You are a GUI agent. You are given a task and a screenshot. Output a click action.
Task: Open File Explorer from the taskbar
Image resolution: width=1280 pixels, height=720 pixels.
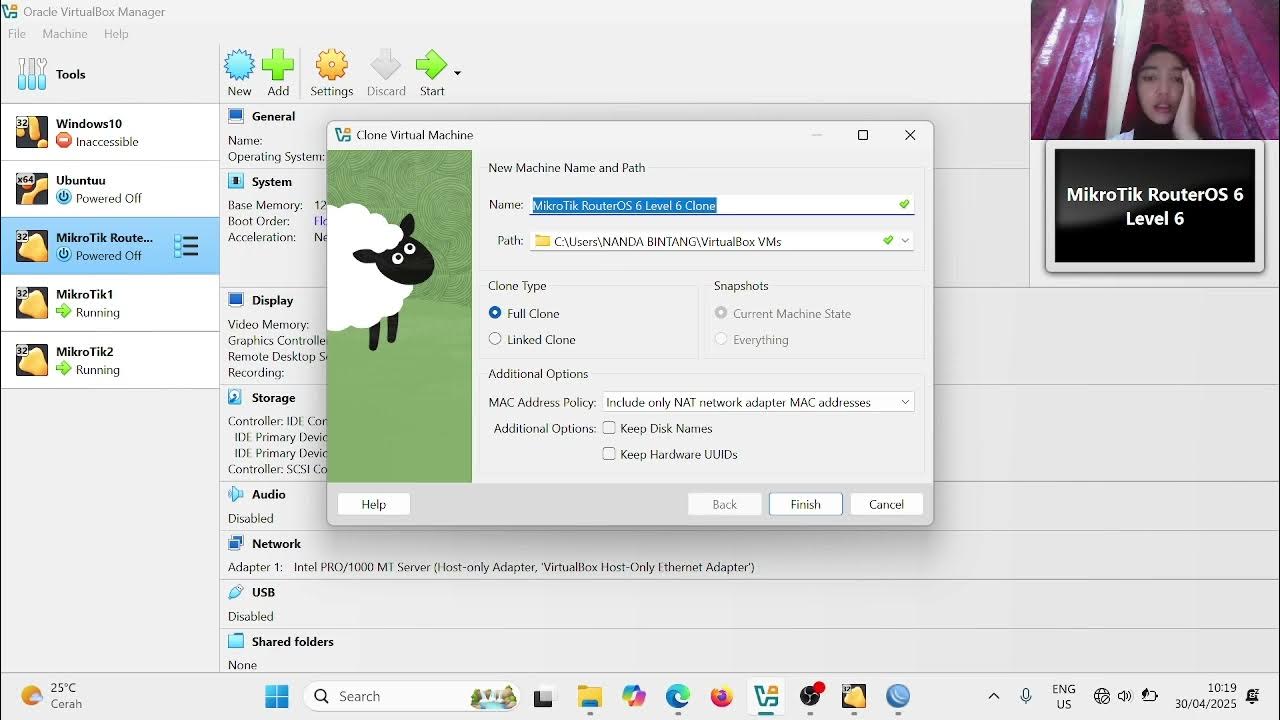(x=590, y=696)
